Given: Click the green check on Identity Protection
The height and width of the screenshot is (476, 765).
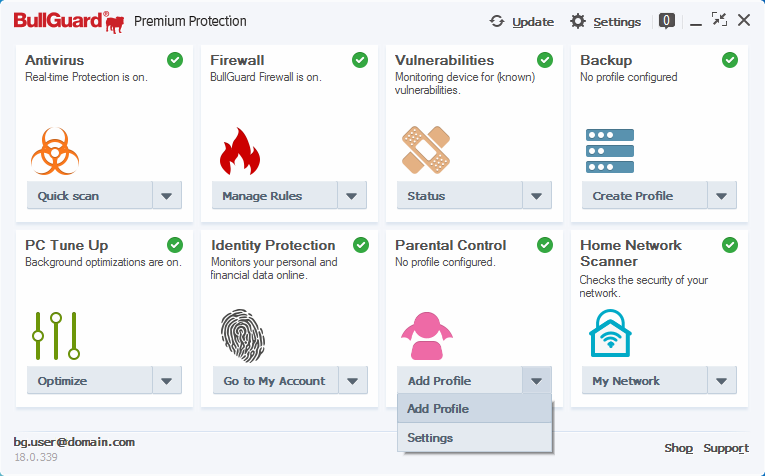Looking at the screenshot, I should (x=361, y=245).
